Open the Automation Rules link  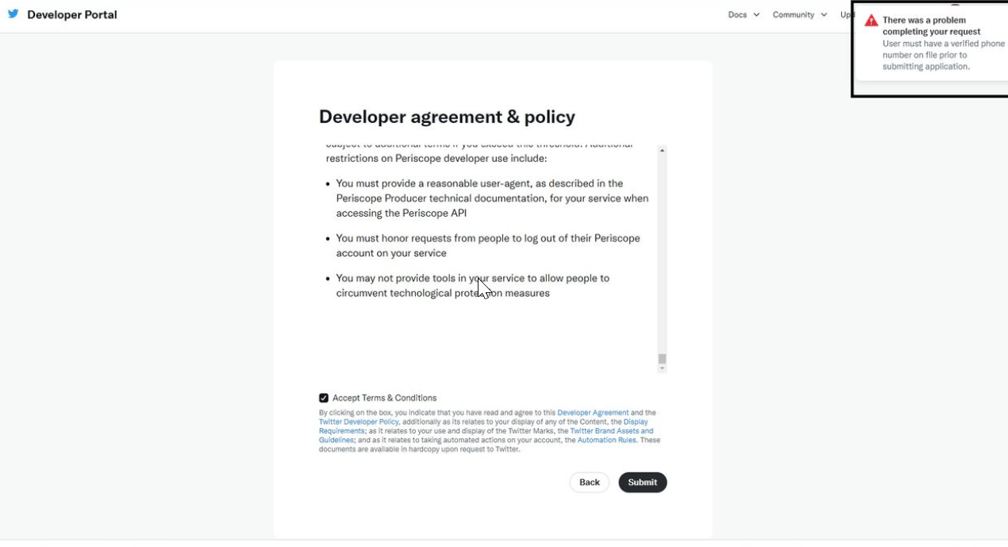[606, 440]
